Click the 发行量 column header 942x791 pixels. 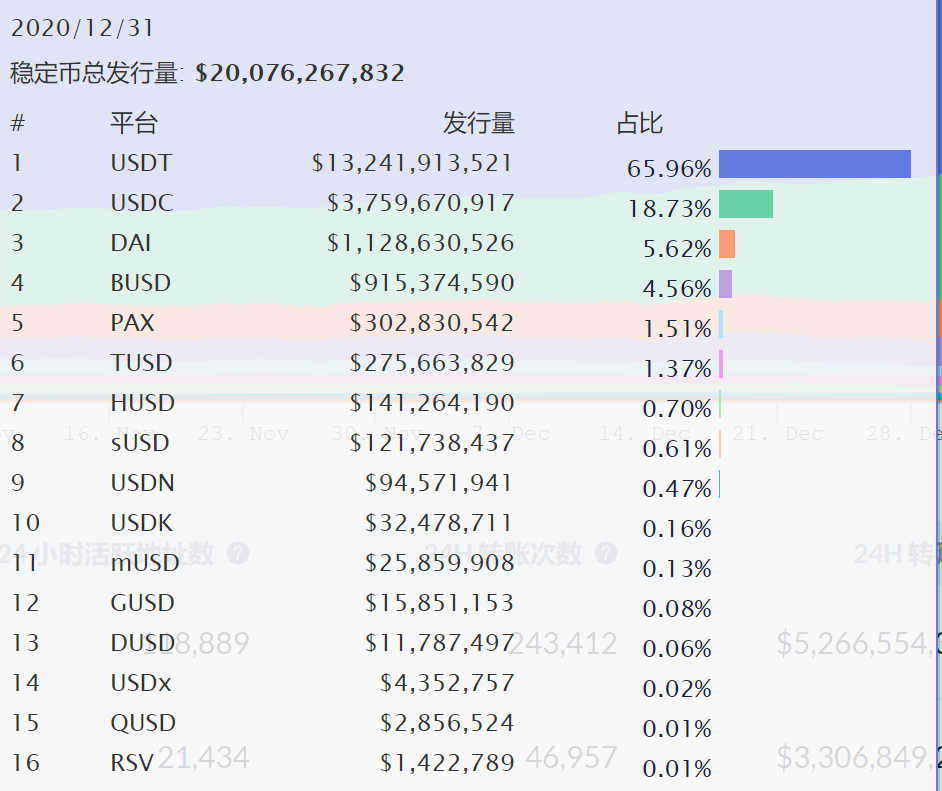(x=479, y=123)
